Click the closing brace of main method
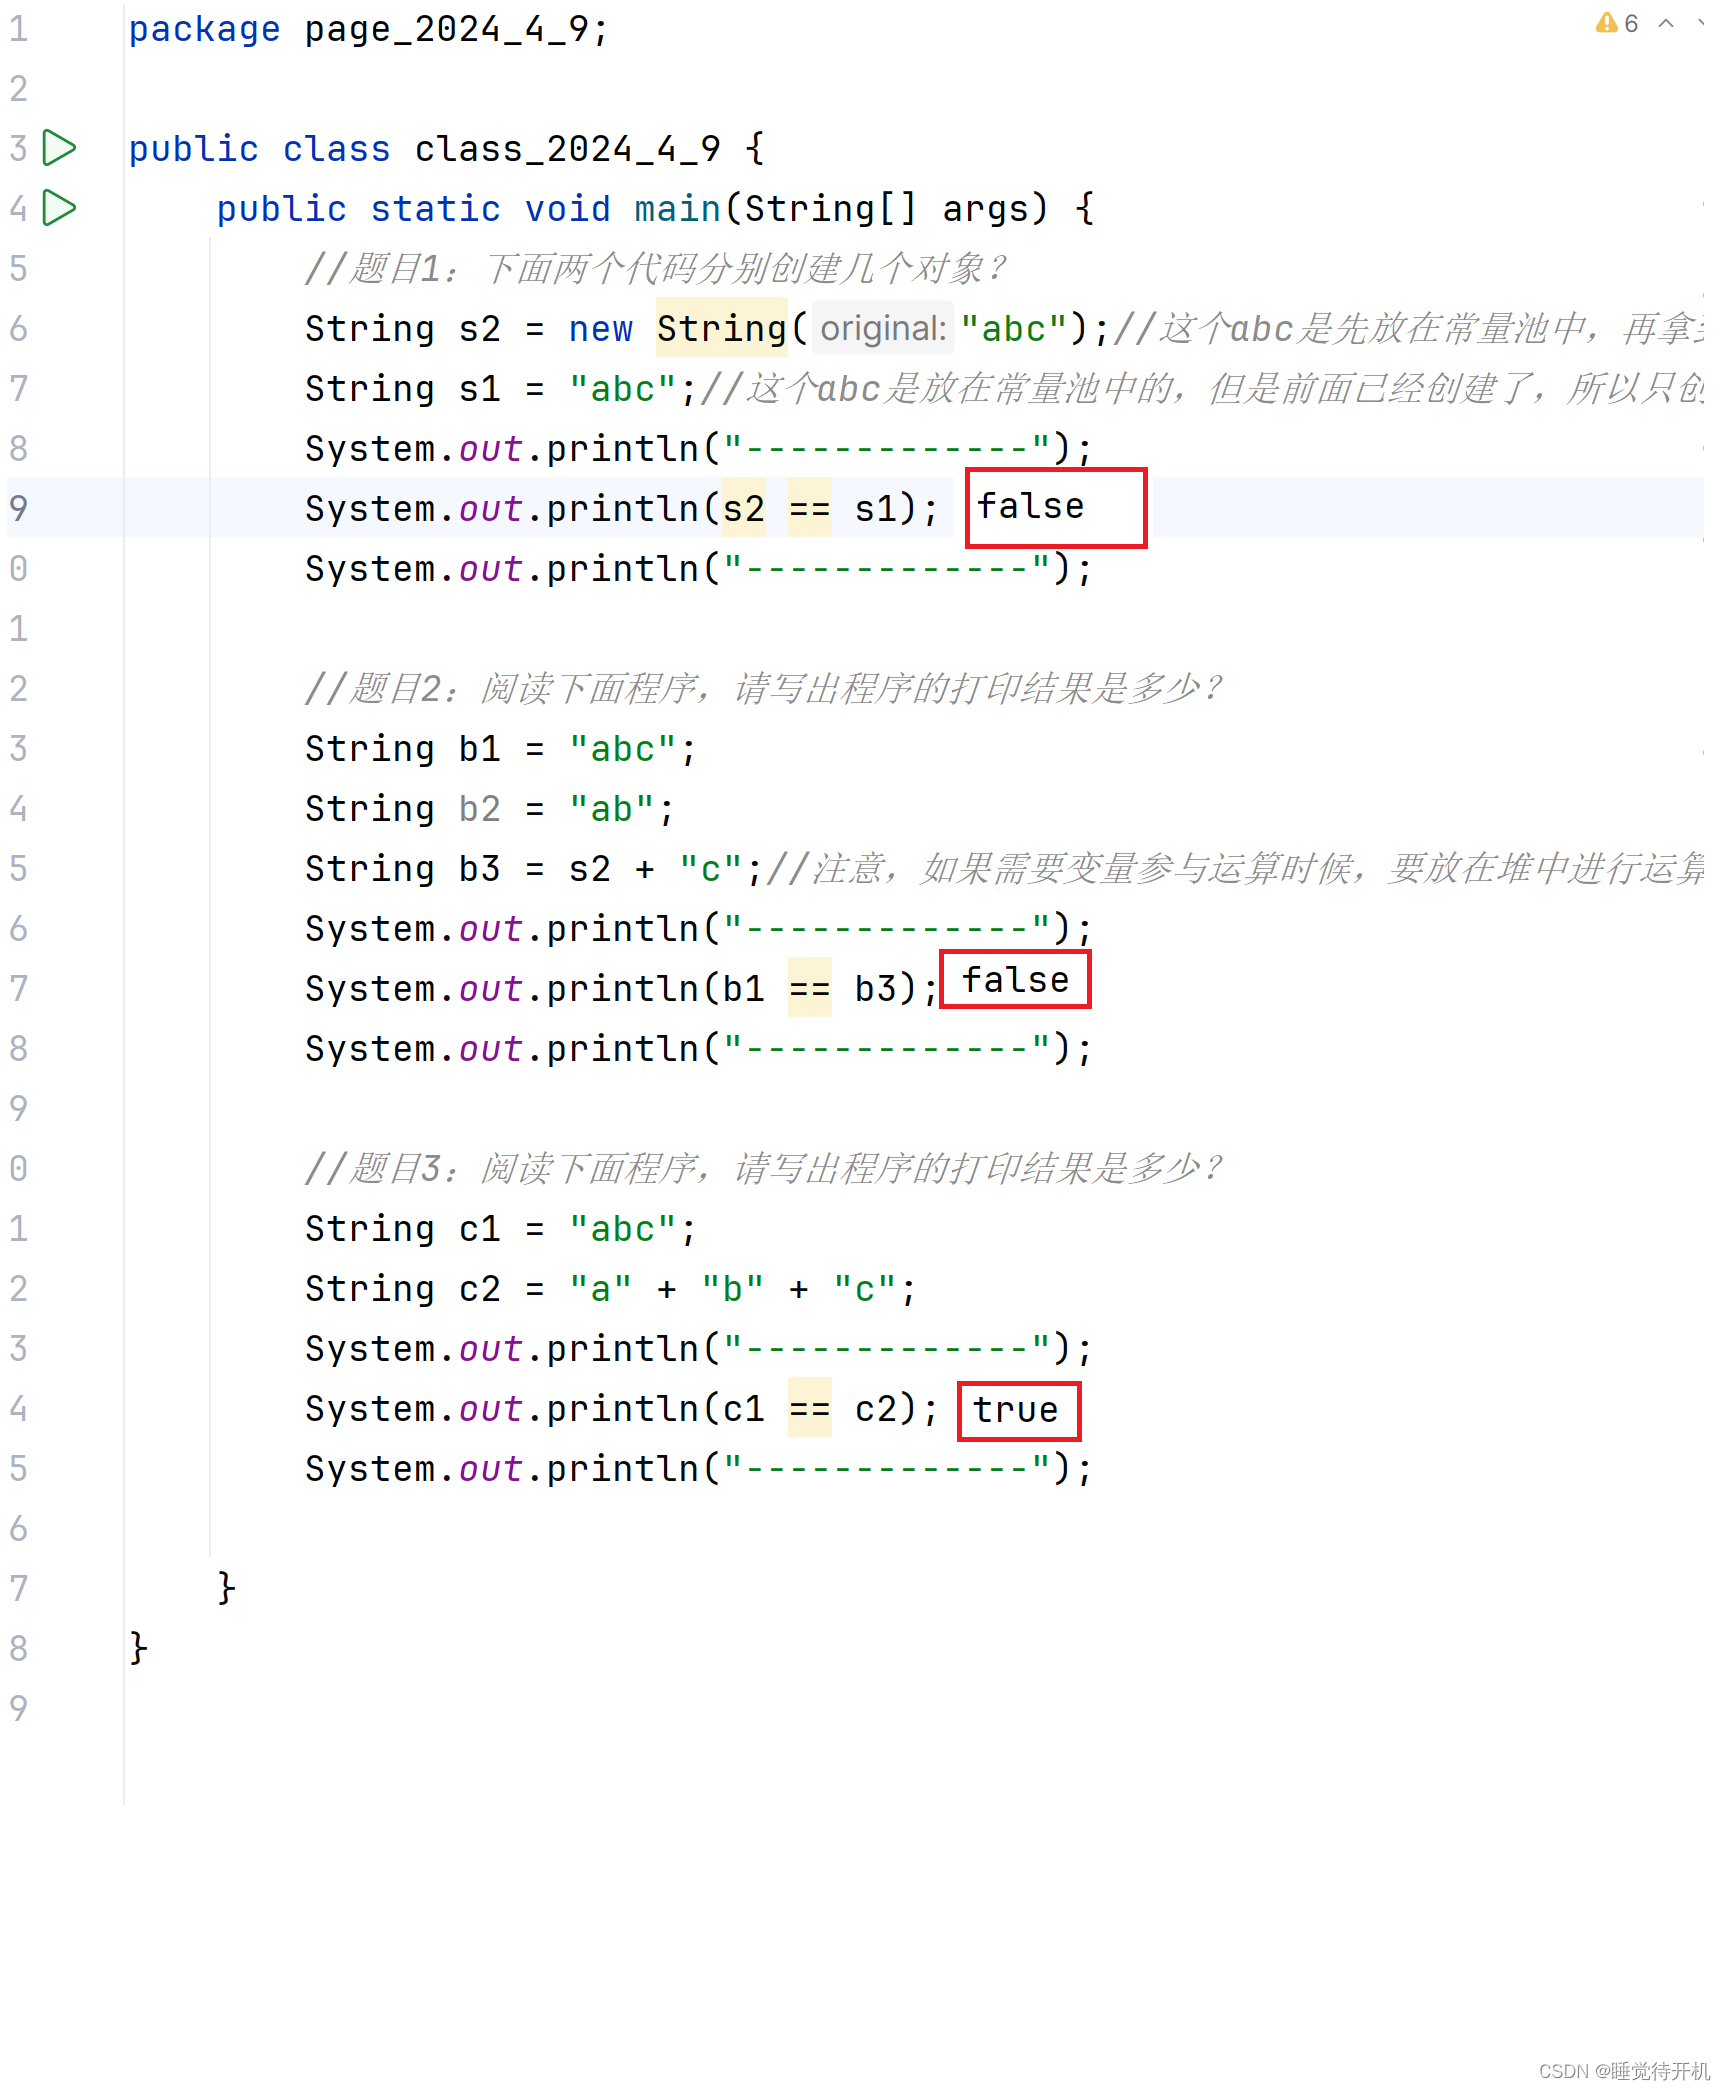Viewport: 1726px width, 2090px height. tap(227, 1589)
